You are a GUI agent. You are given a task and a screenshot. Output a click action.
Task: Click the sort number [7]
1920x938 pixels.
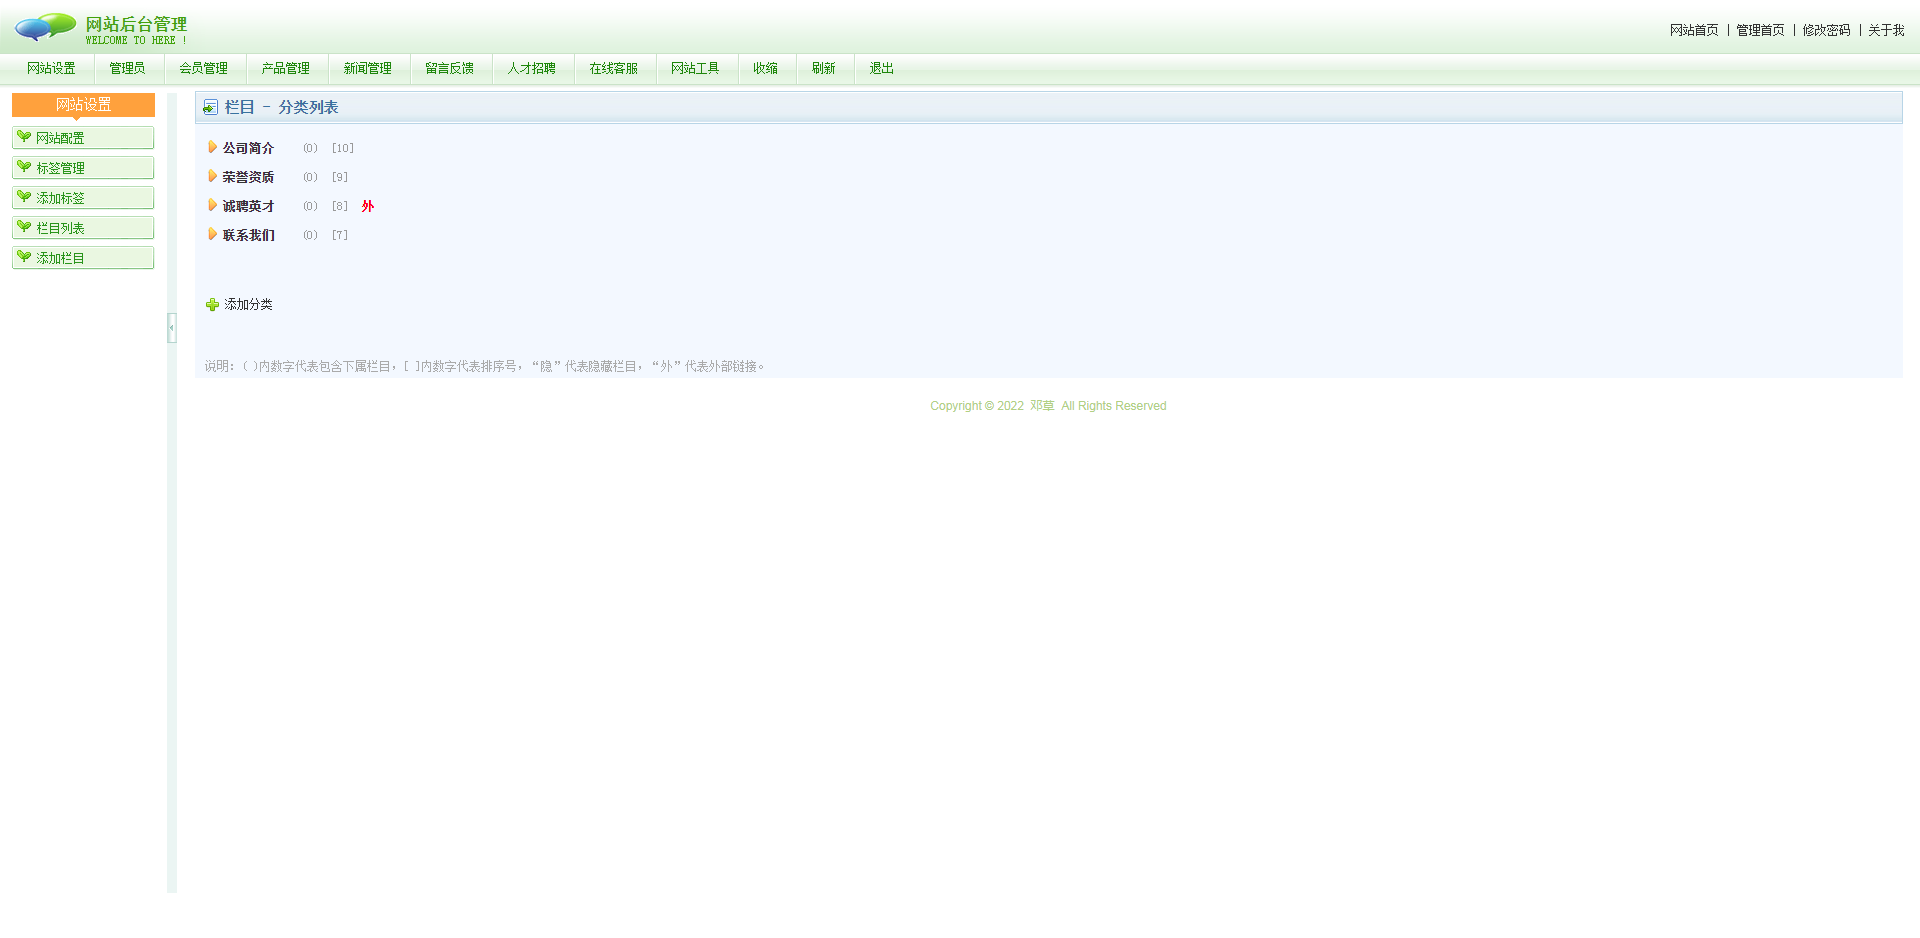tap(340, 235)
